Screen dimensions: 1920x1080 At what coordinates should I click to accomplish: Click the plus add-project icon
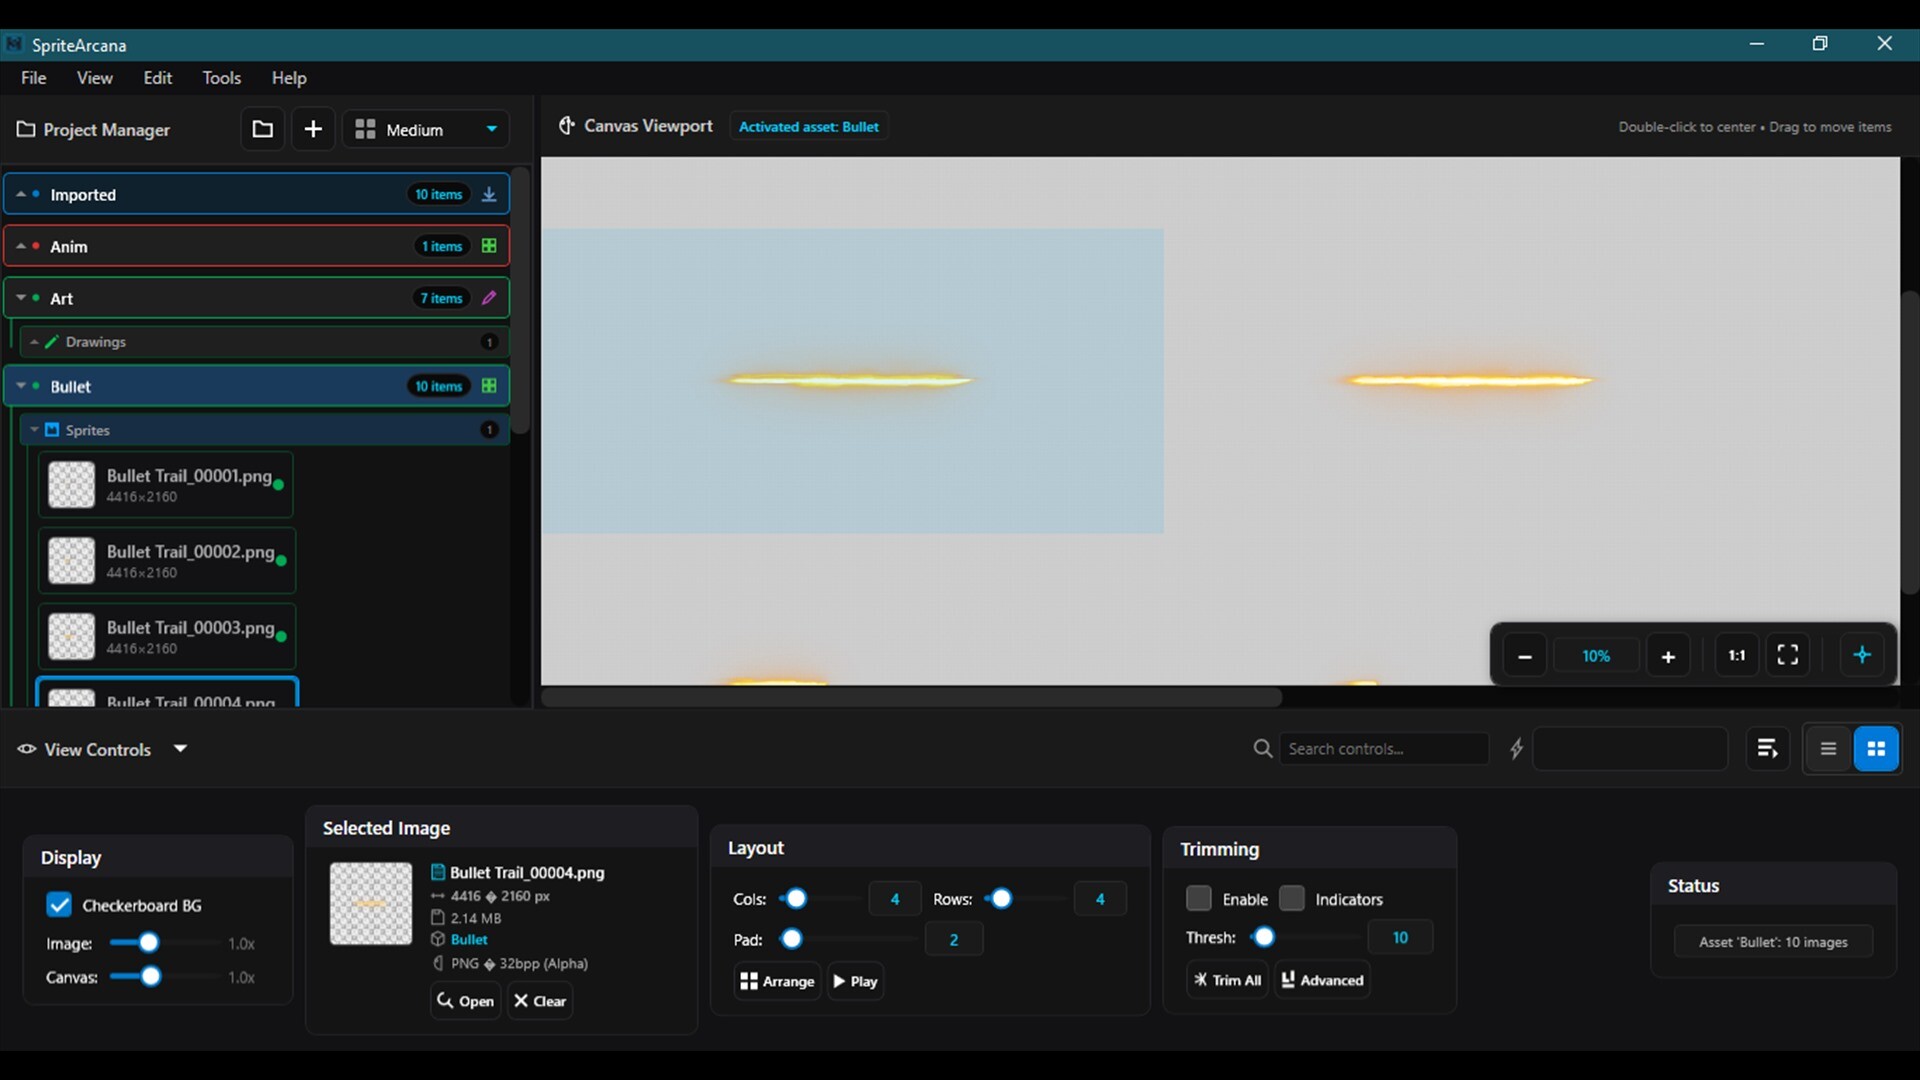[x=313, y=129]
